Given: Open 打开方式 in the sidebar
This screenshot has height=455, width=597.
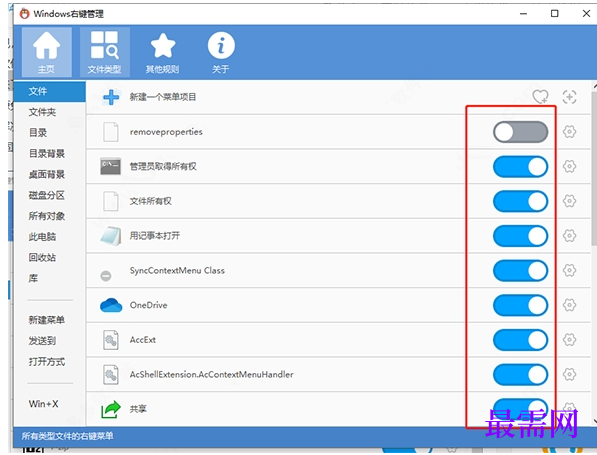Looking at the screenshot, I should pyautogui.click(x=47, y=362).
